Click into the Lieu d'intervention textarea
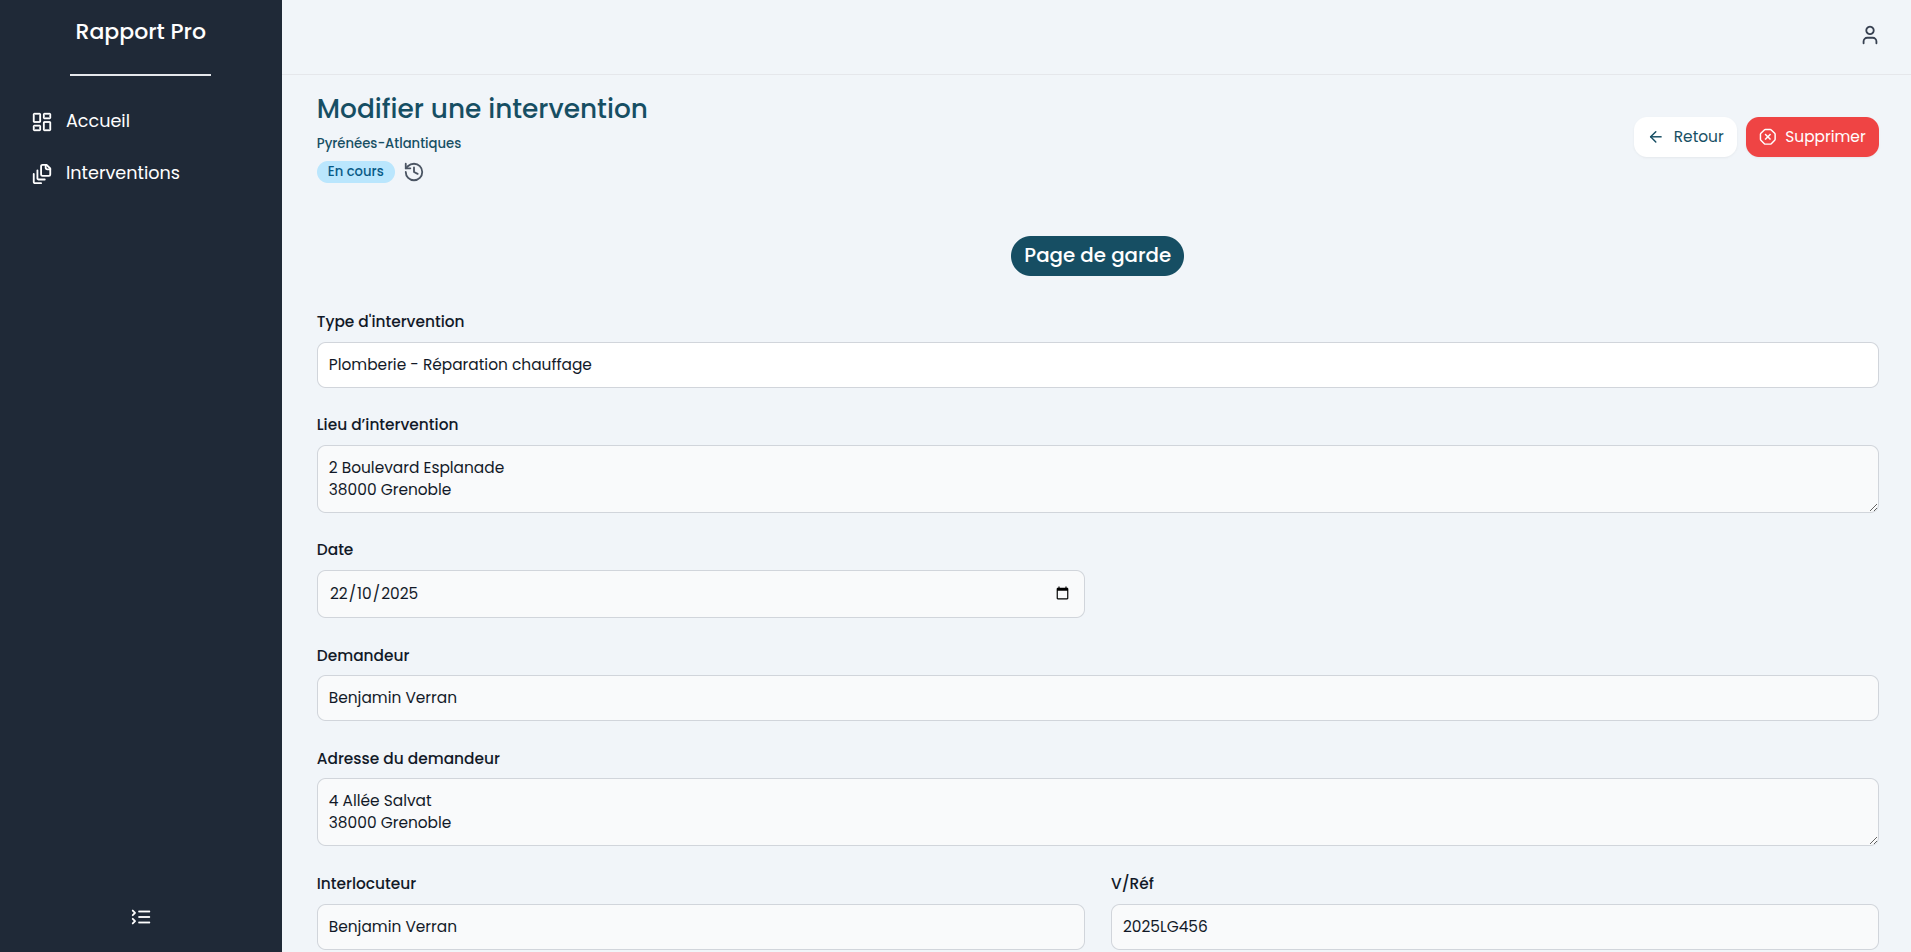This screenshot has width=1911, height=952. pyautogui.click(x=1097, y=479)
